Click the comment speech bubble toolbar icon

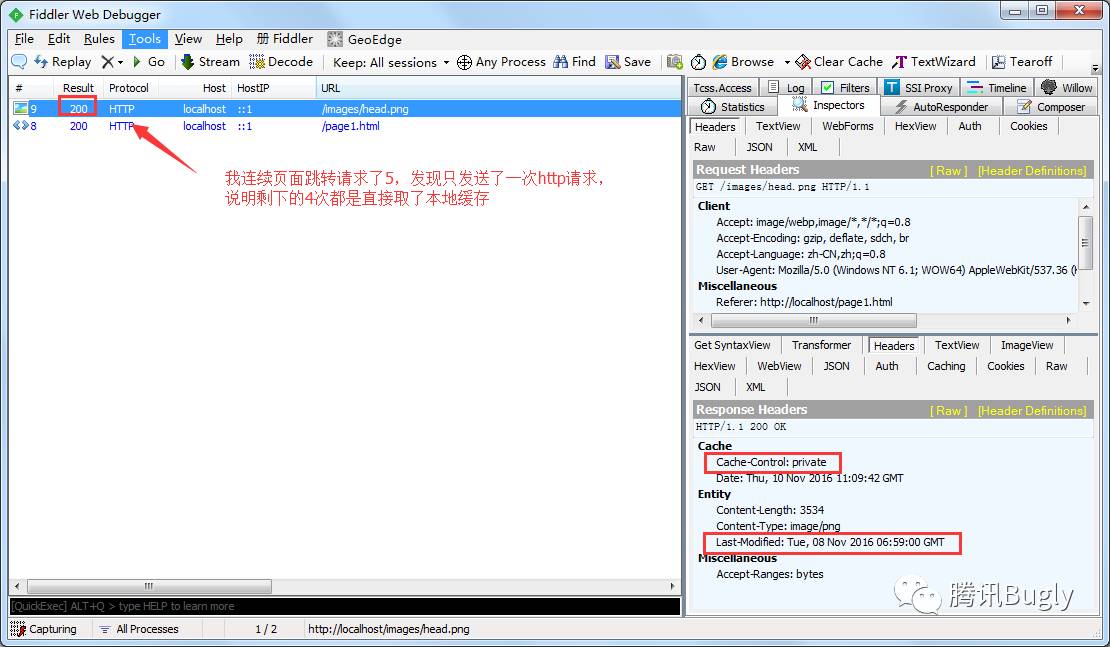coord(19,62)
